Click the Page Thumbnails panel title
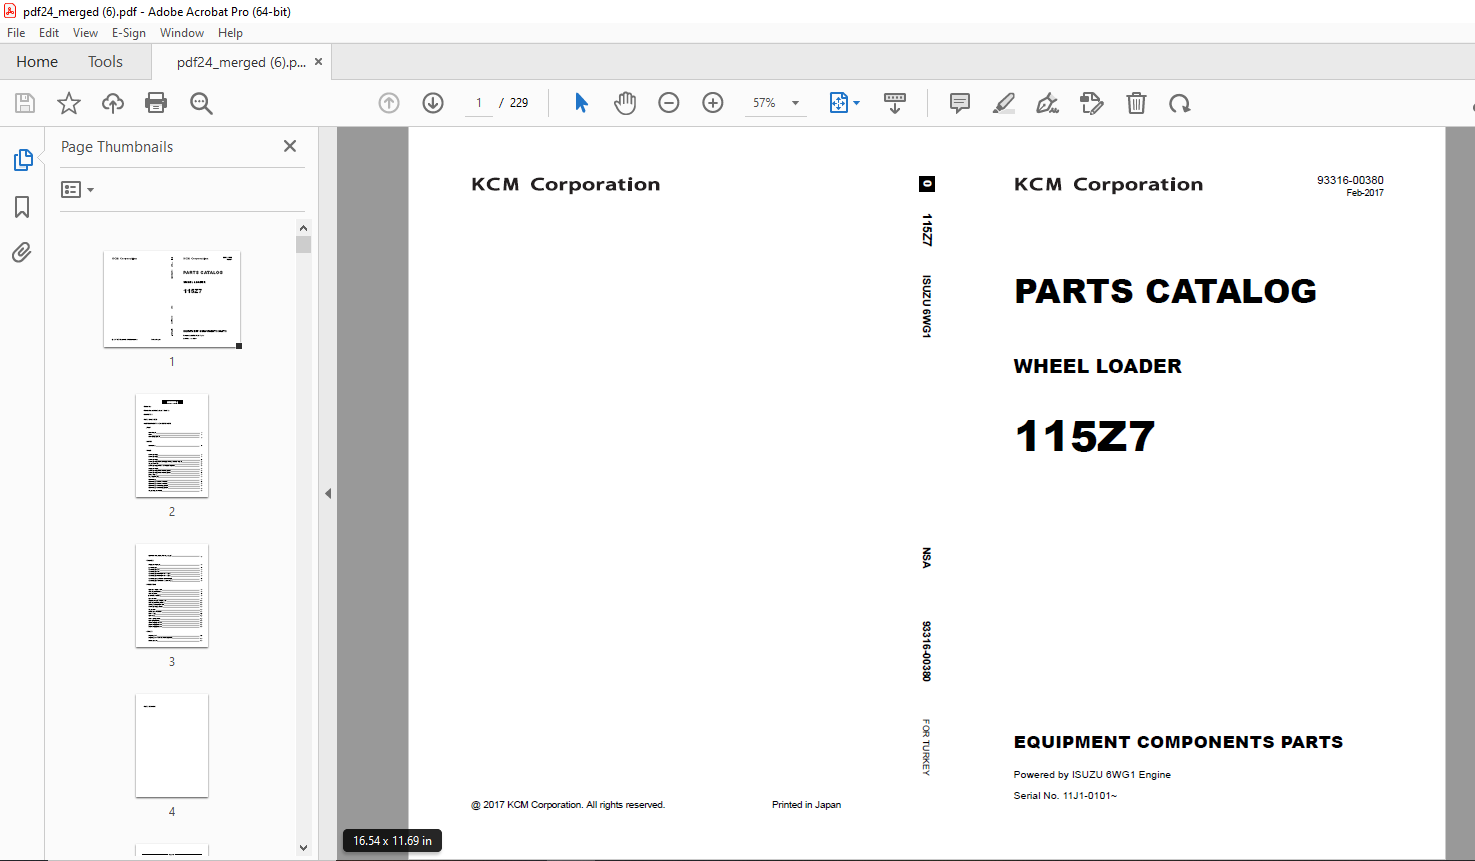This screenshot has width=1475, height=861. coord(117,147)
